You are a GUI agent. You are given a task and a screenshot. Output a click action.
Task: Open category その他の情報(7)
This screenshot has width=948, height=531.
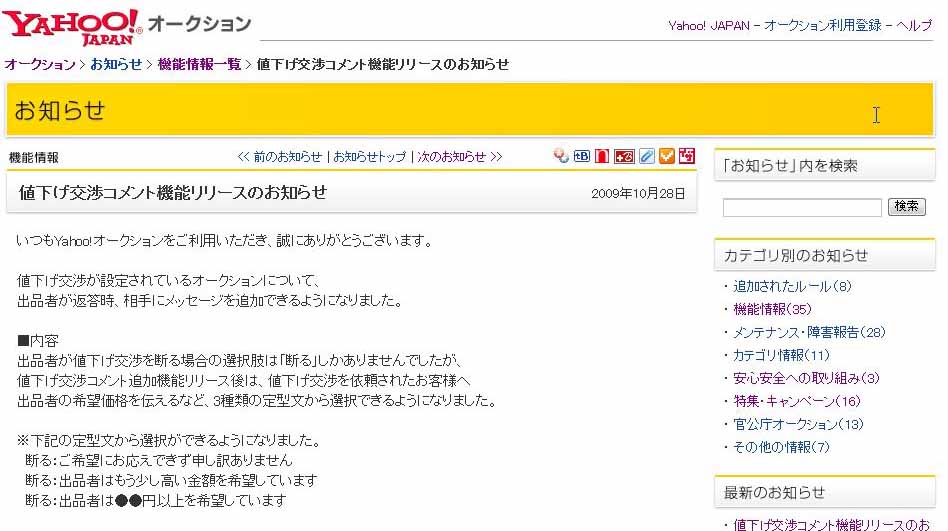[781, 447]
